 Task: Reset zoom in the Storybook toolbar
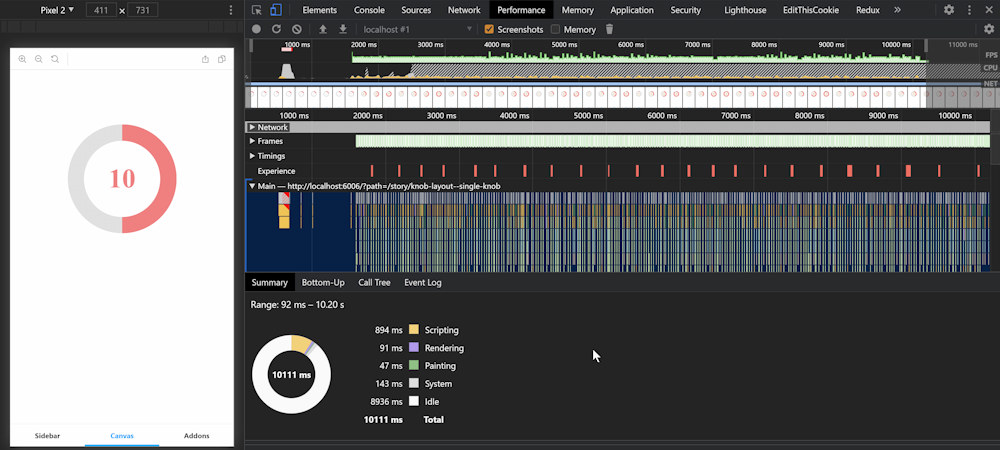[x=55, y=59]
